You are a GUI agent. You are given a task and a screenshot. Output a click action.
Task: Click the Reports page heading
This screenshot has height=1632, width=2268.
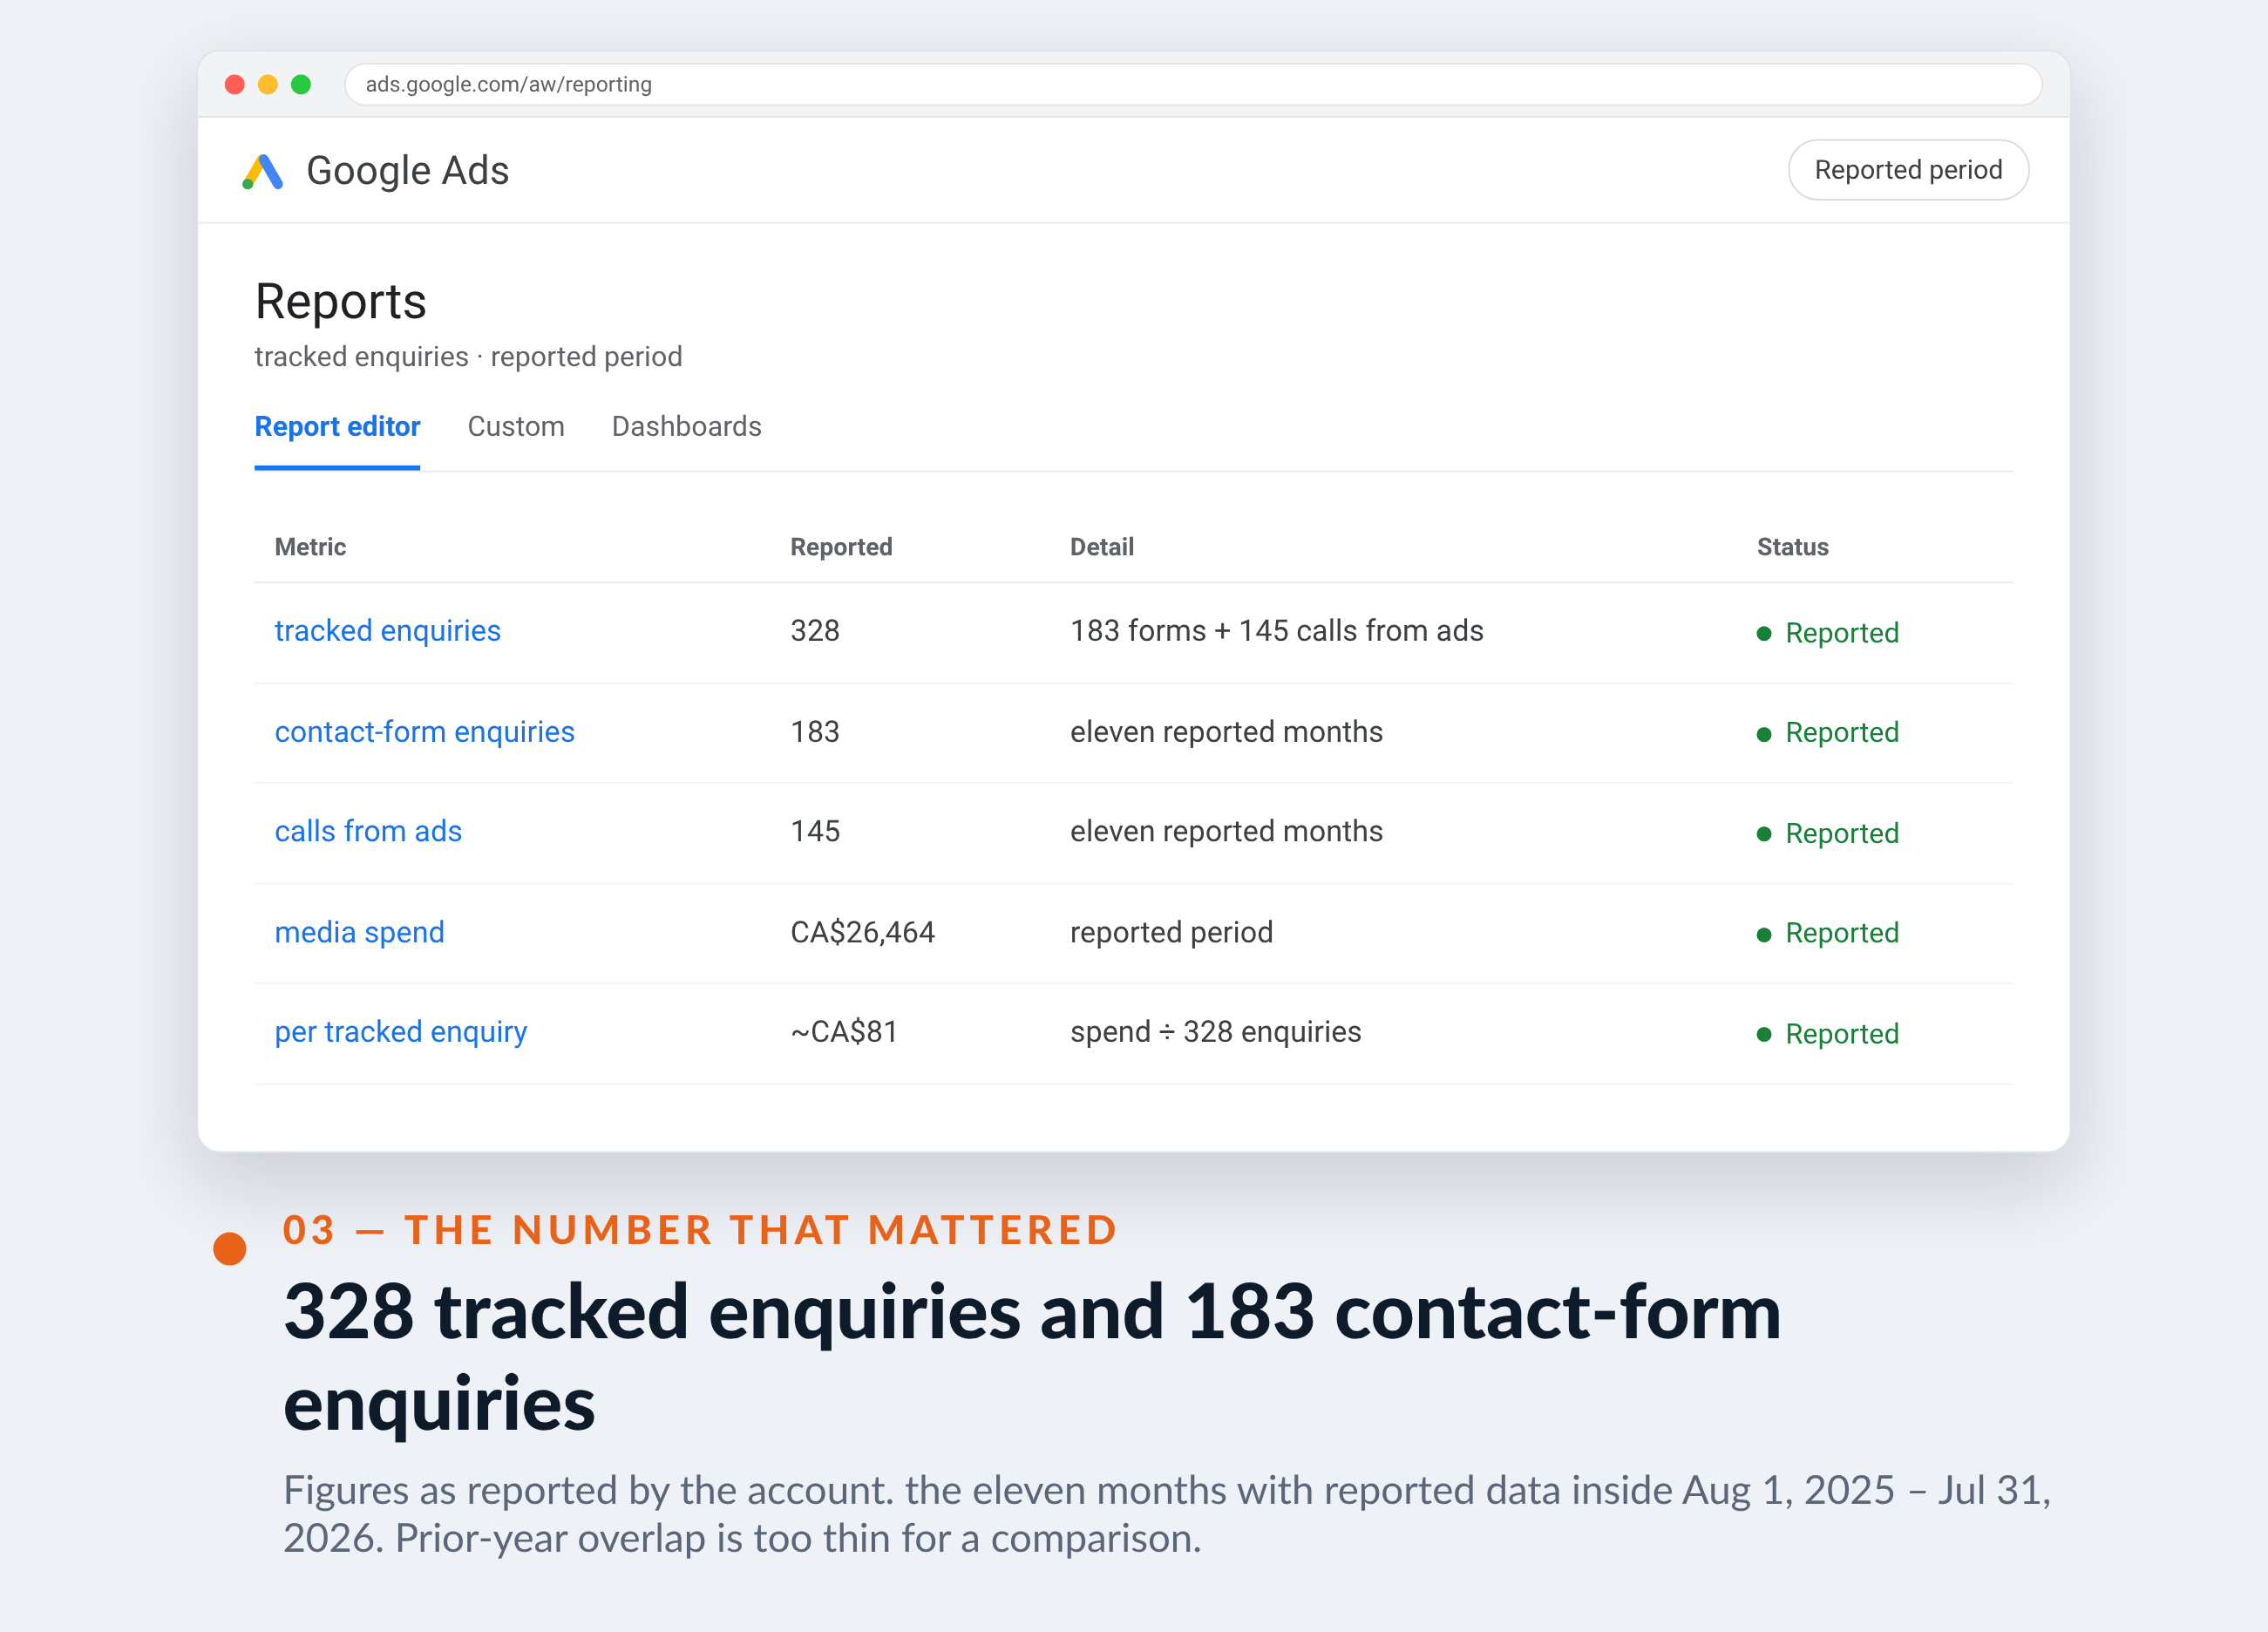(341, 302)
